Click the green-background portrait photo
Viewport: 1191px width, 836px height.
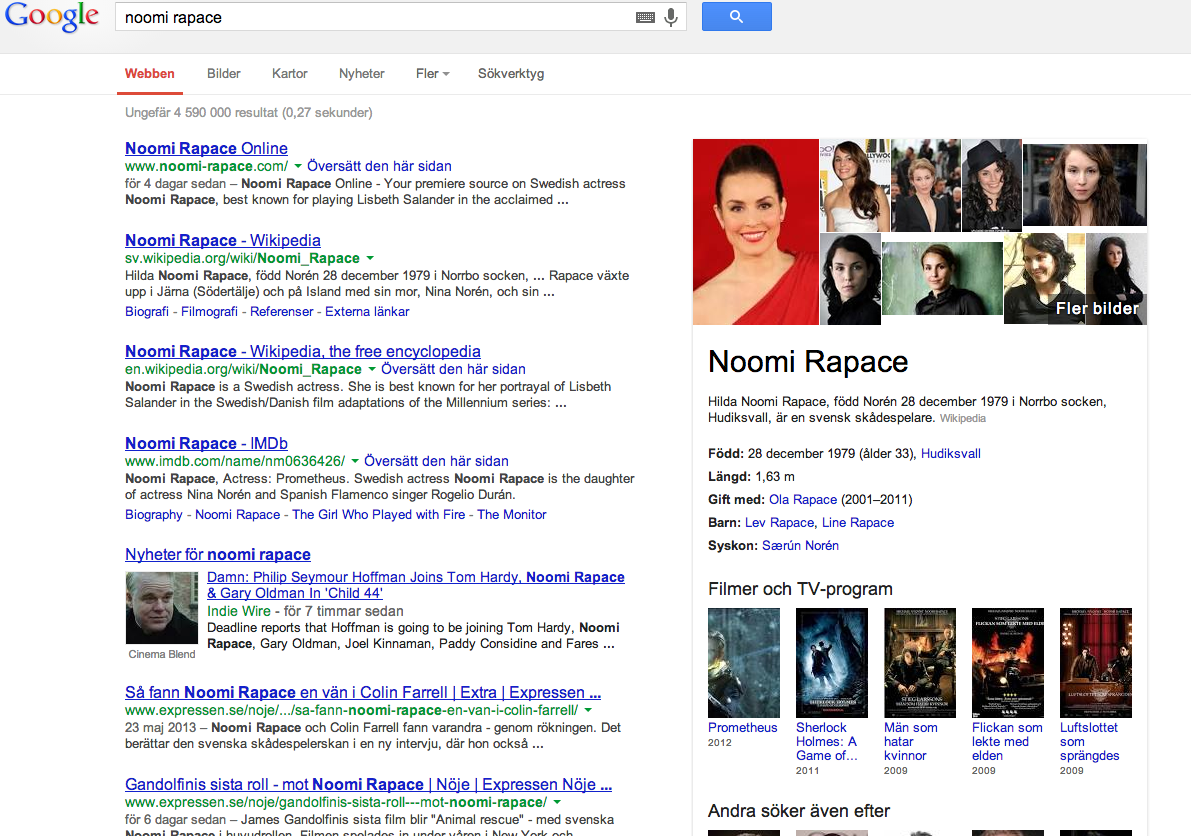pyautogui.click(x=942, y=279)
